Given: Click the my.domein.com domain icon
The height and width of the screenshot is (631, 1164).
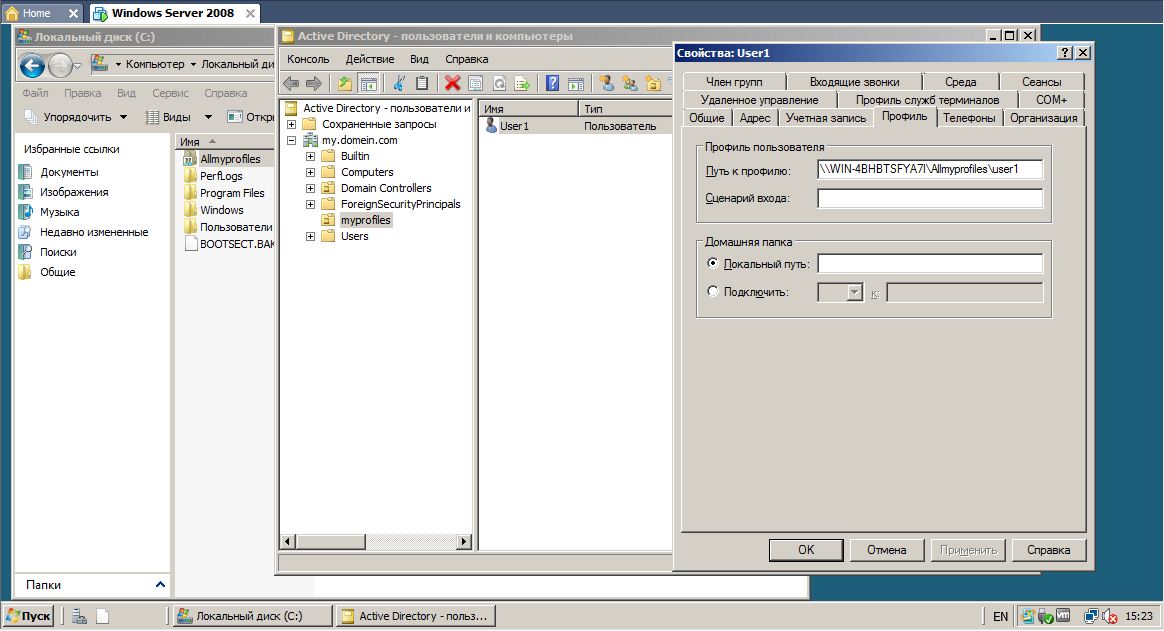Looking at the screenshot, I should click(x=310, y=140).
